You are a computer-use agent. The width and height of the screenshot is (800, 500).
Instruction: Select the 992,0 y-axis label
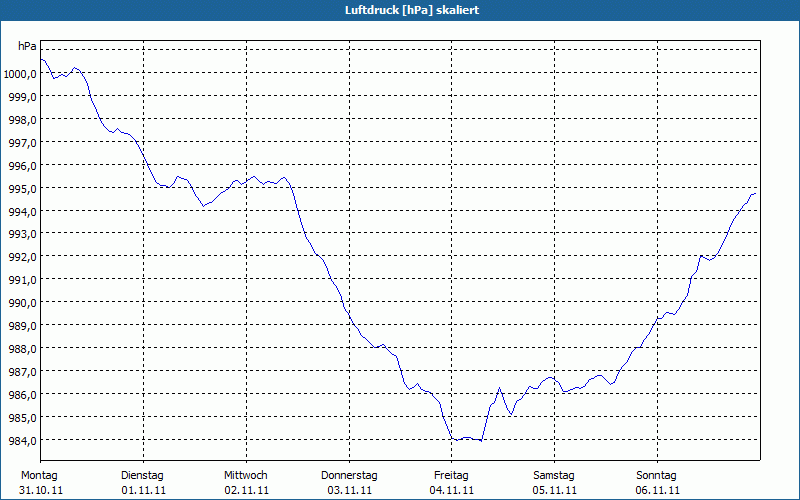(23, 257)
